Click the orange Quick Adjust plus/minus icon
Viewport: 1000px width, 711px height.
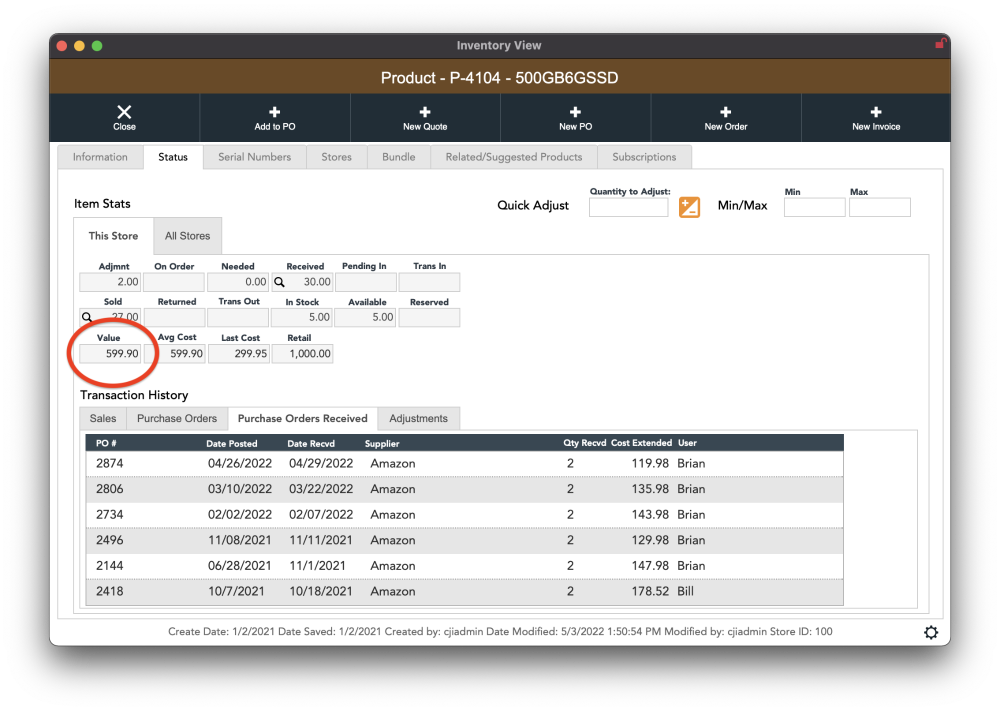[x=689, y=207]
